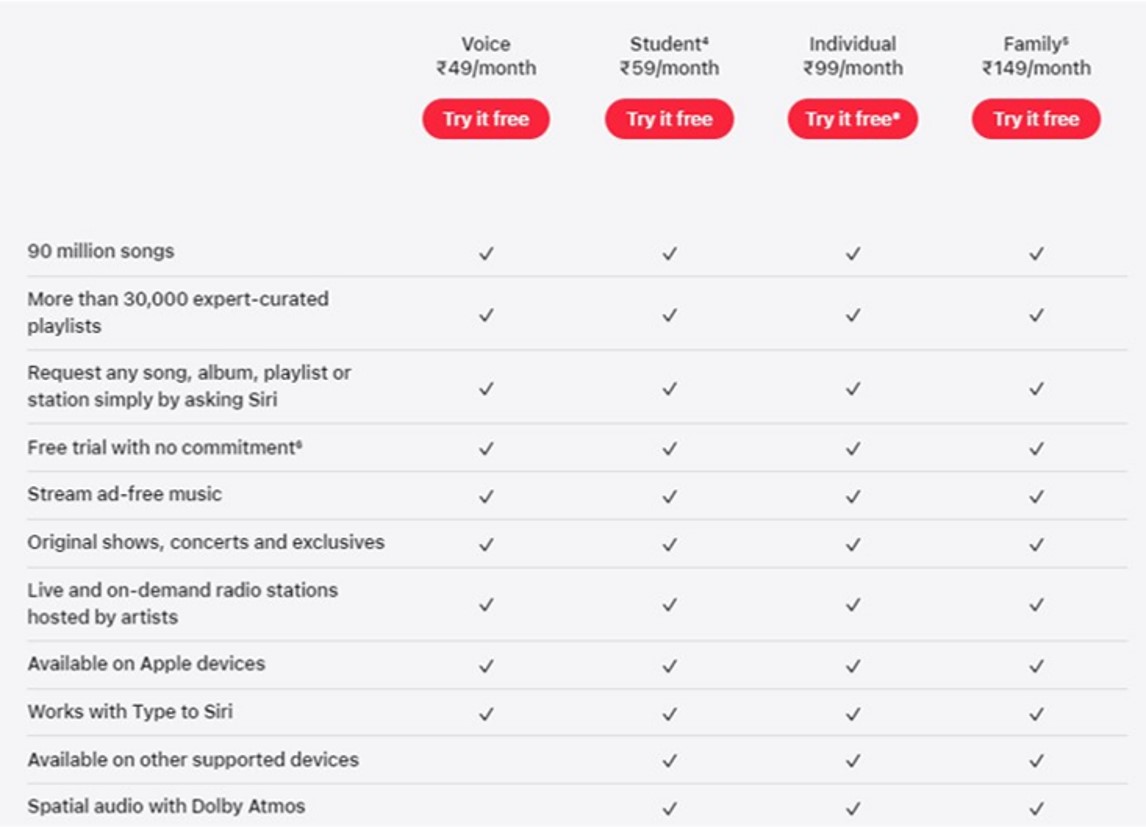Viewport: 1146px width, 827px height.
Task: Select the Voice ₹49/month plan heading
Action: click(x=486, y=56)
